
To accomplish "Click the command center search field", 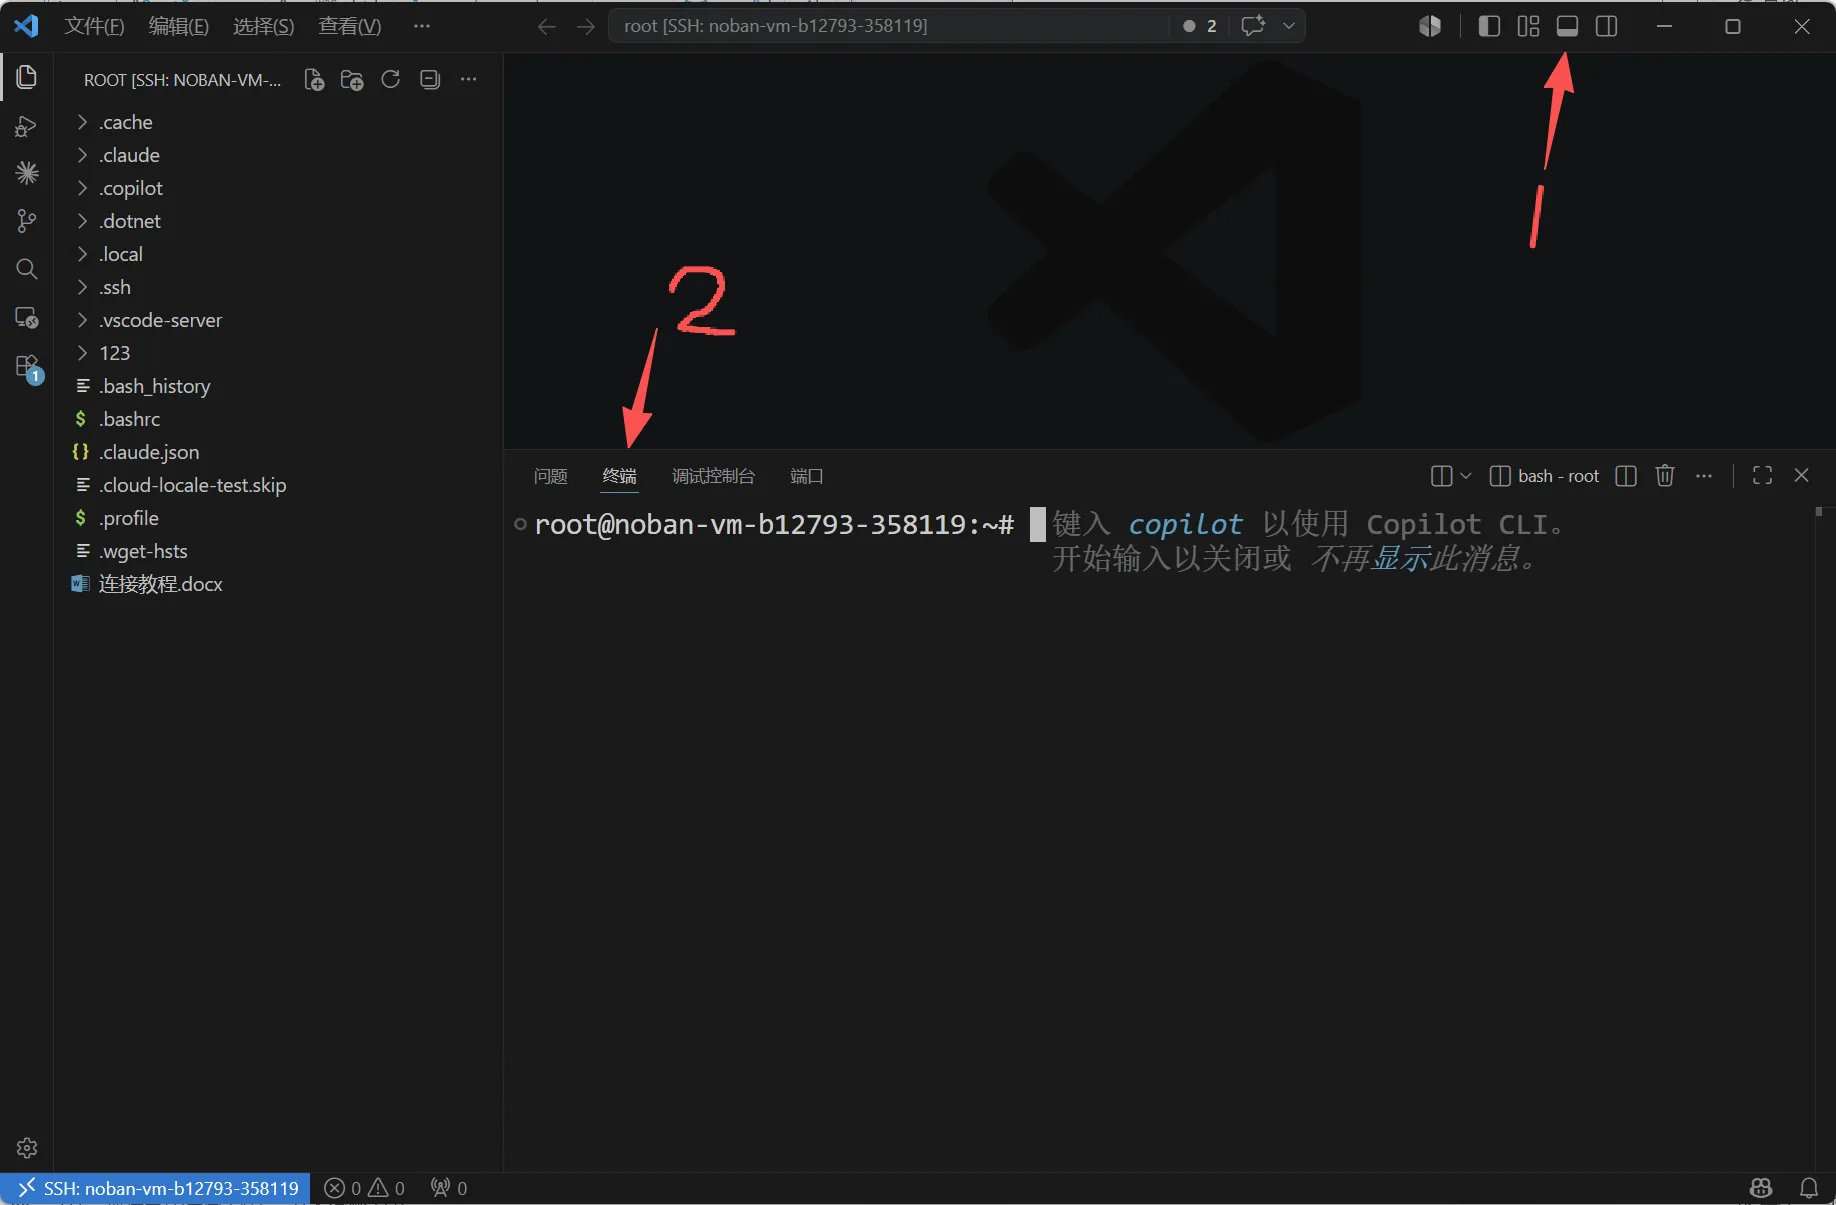I will click(x=888, y=26).
